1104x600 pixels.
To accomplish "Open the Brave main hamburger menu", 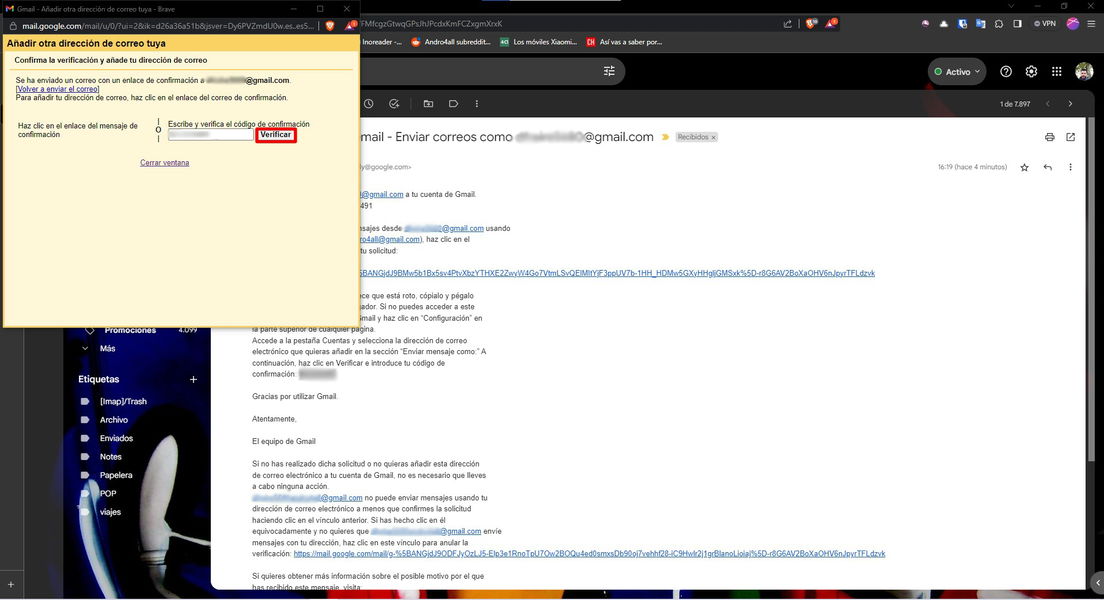I will pos(1091,24).
